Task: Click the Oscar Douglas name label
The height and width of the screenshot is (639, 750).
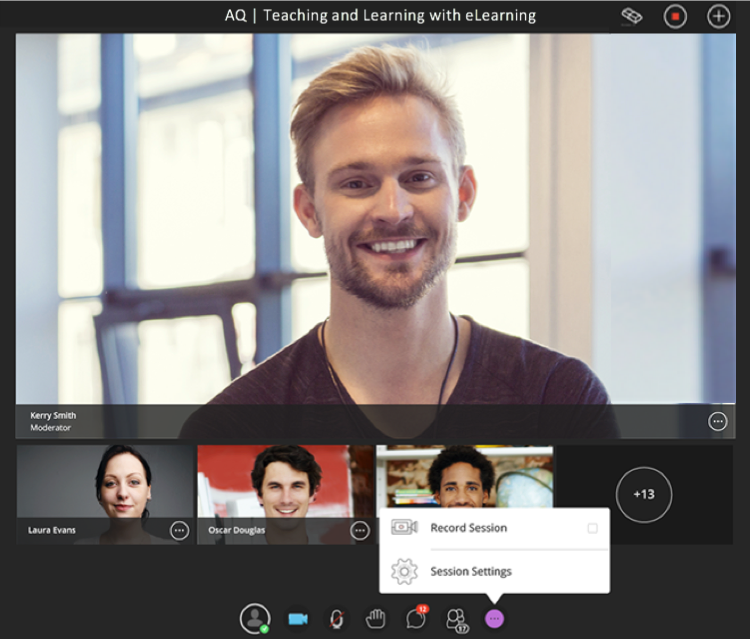Action: click(x=236, y=530)
